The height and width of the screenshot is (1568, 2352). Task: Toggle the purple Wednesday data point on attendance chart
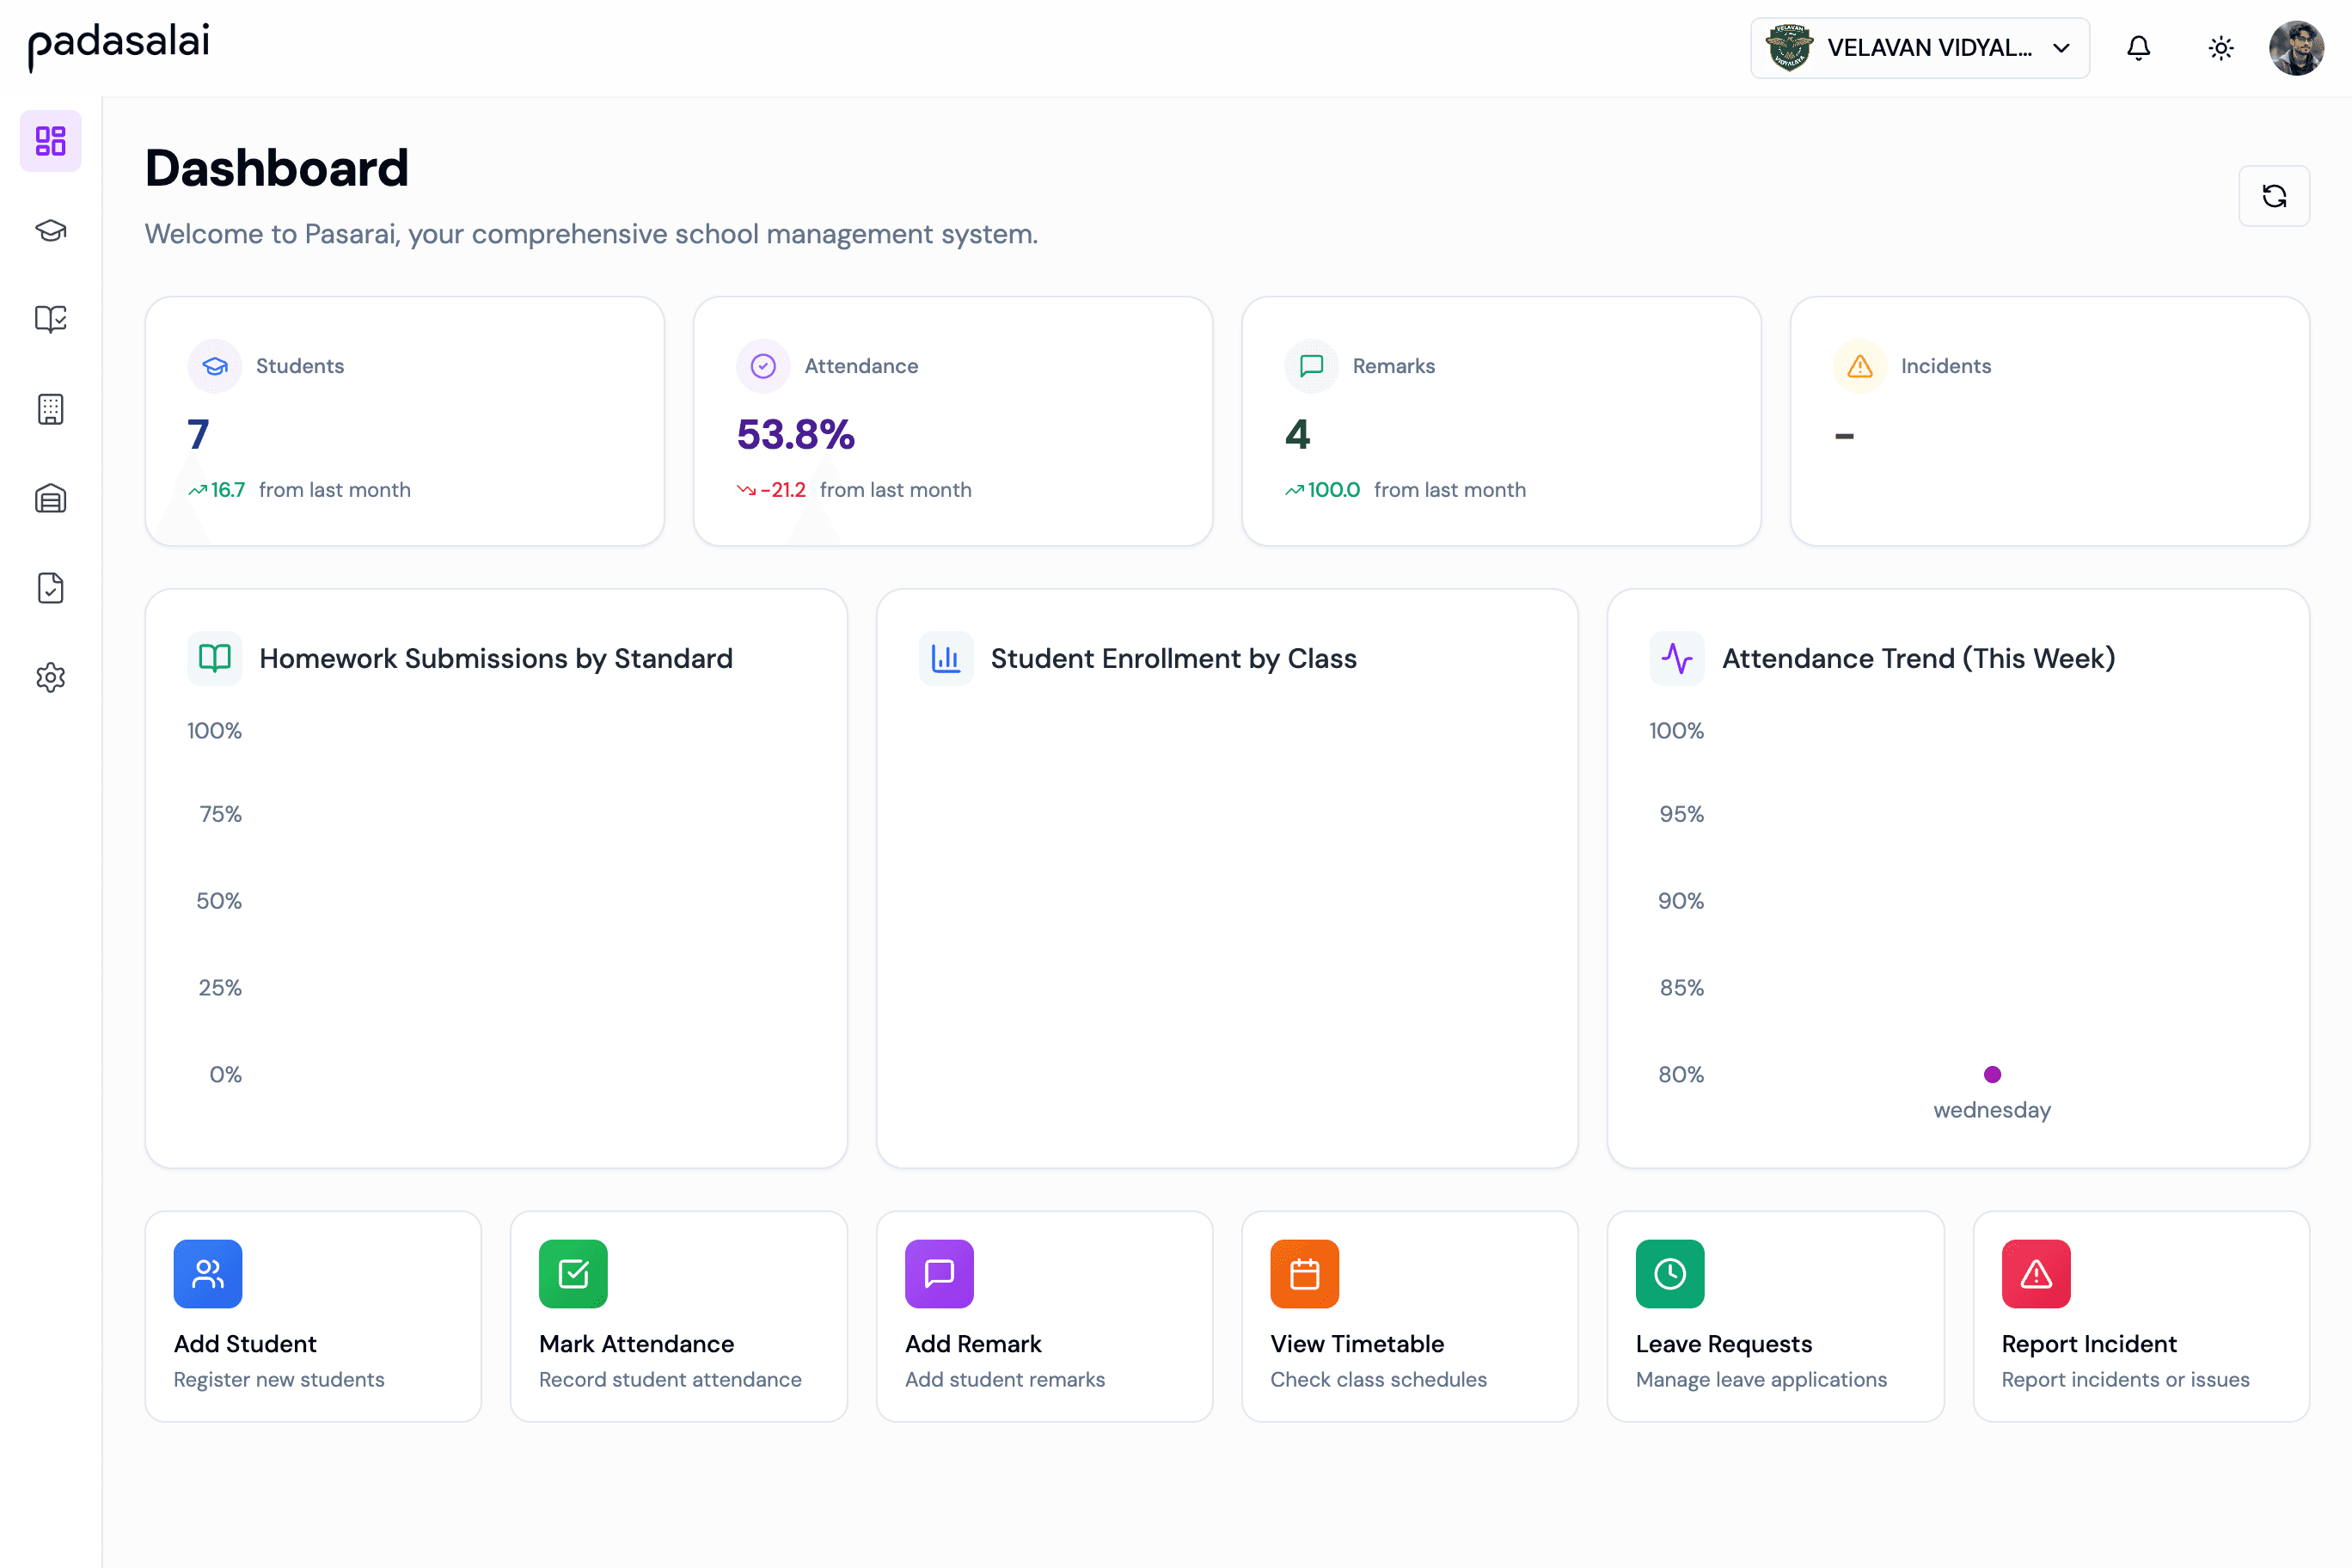tap(1992, 1074)
